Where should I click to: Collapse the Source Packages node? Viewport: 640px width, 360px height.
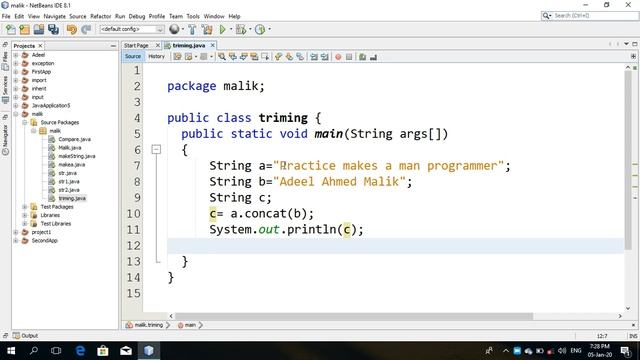24,122
